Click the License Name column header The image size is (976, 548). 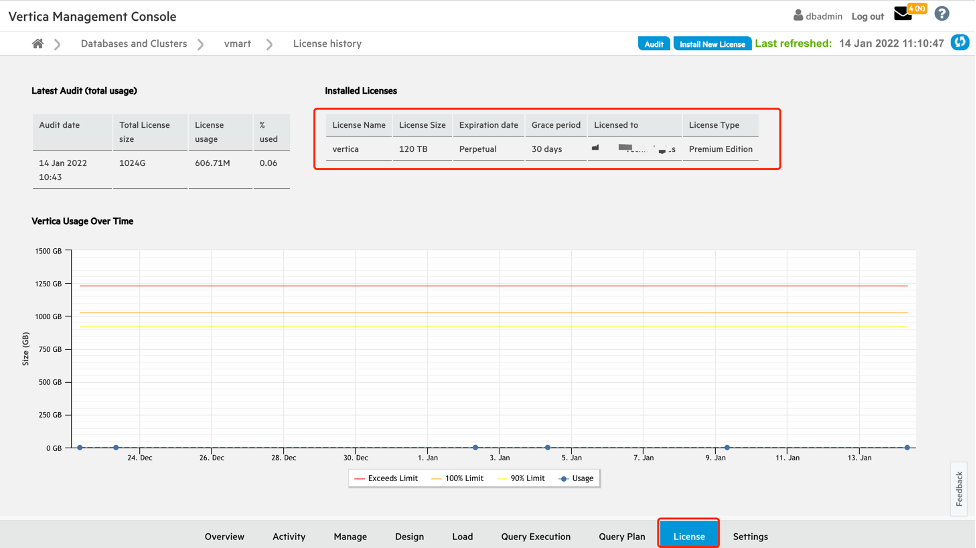click(359, 125)
